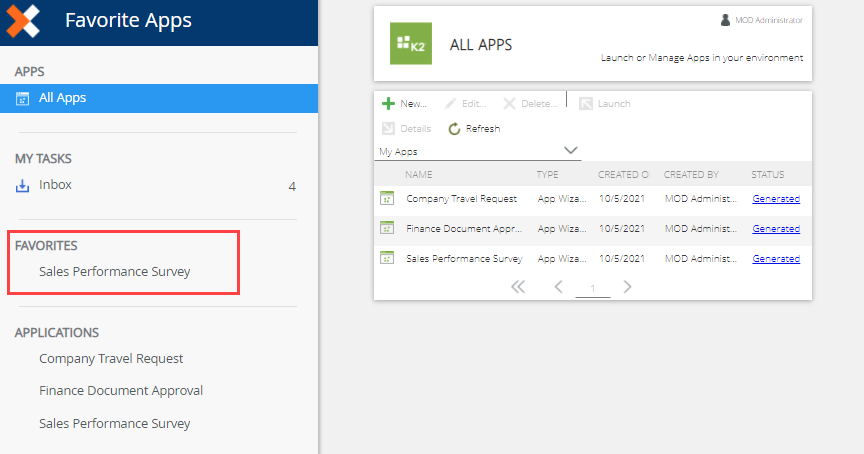864x454 pixels.
Task: Click the Details icon
Action: point(388,128)
